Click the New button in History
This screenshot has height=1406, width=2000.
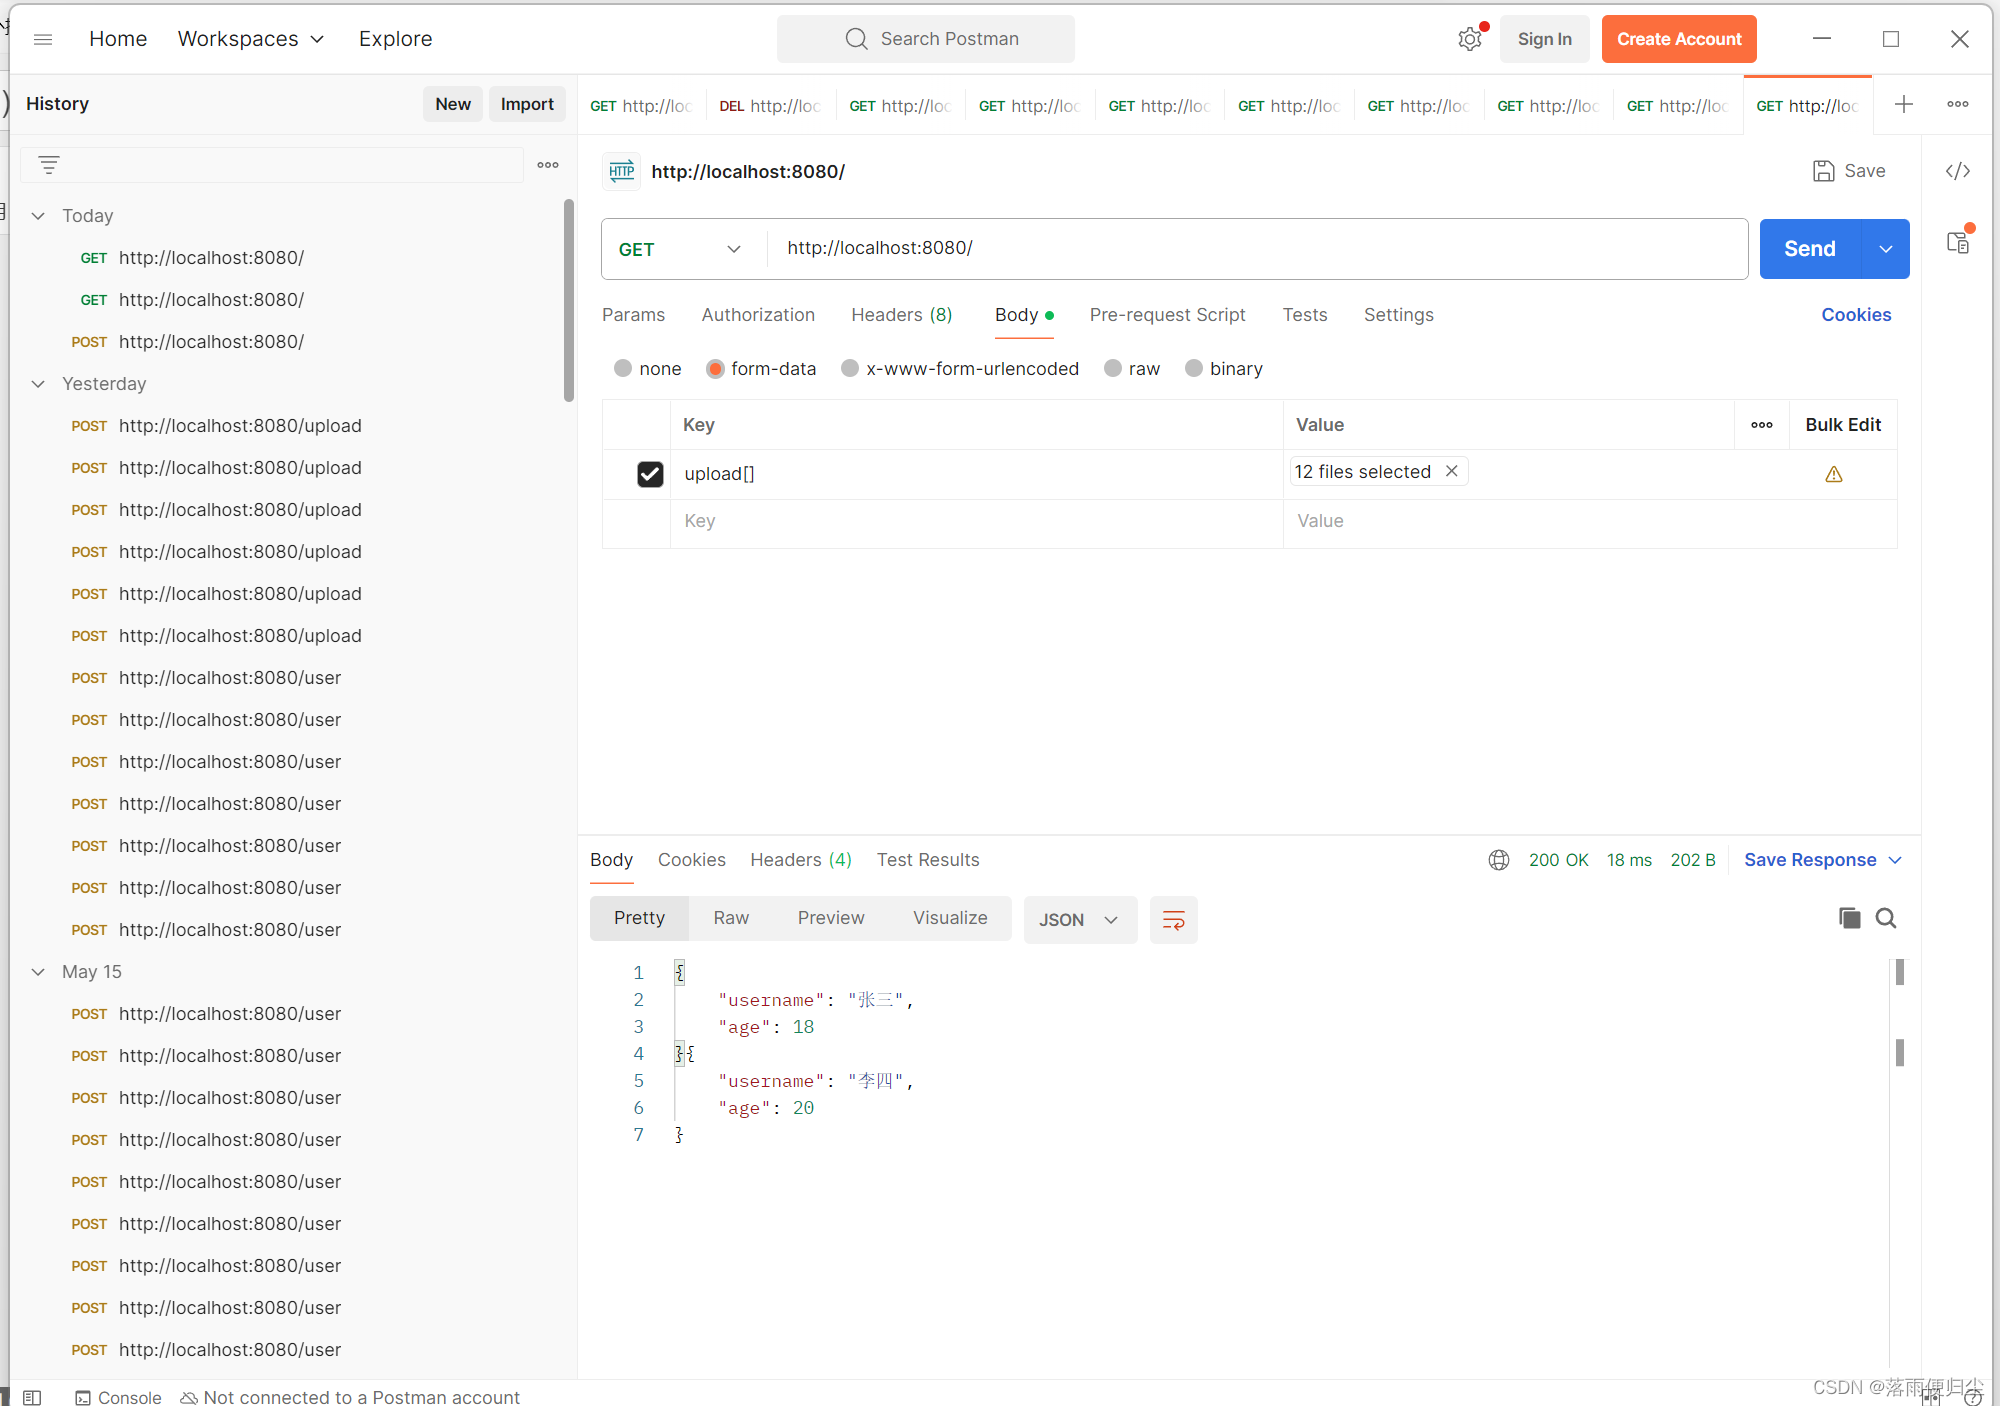[x=453, y=104]
